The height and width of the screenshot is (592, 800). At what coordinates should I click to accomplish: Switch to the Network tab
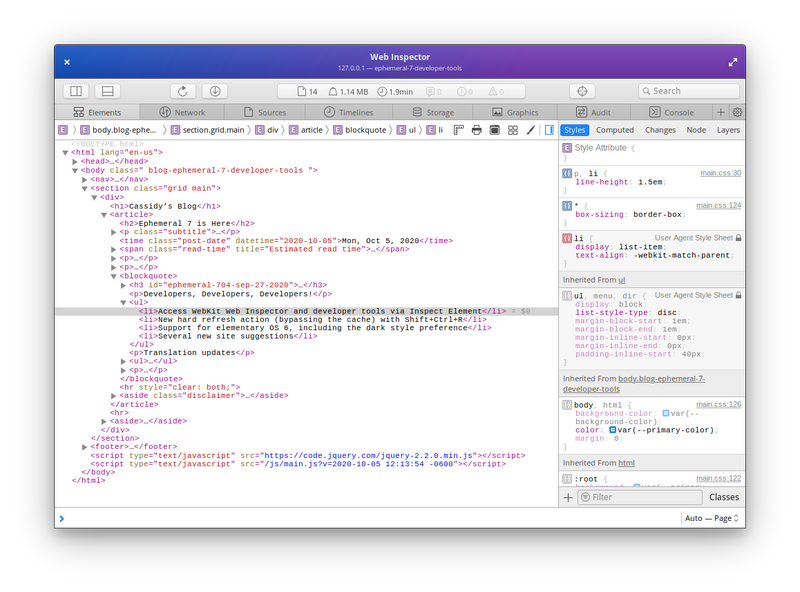(x=182, y=112)
